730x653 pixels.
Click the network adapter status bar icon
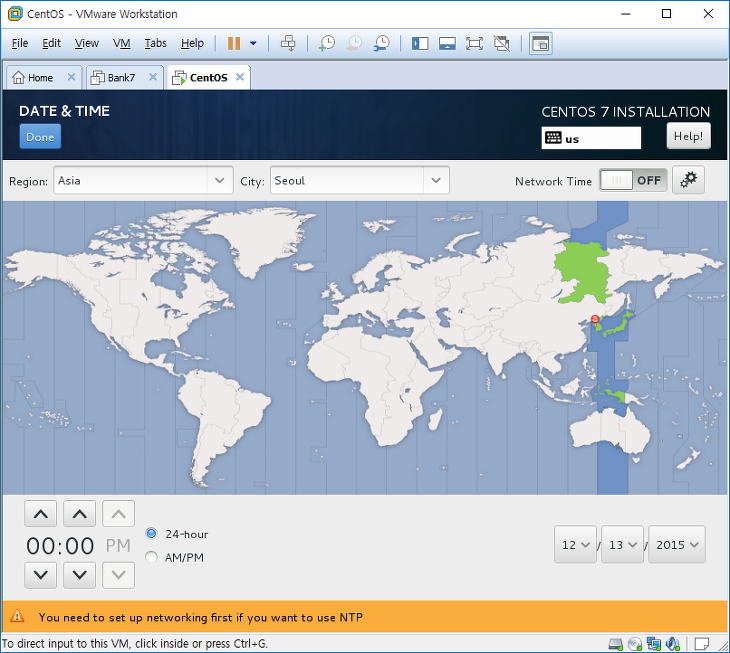(x=654, y=644)
